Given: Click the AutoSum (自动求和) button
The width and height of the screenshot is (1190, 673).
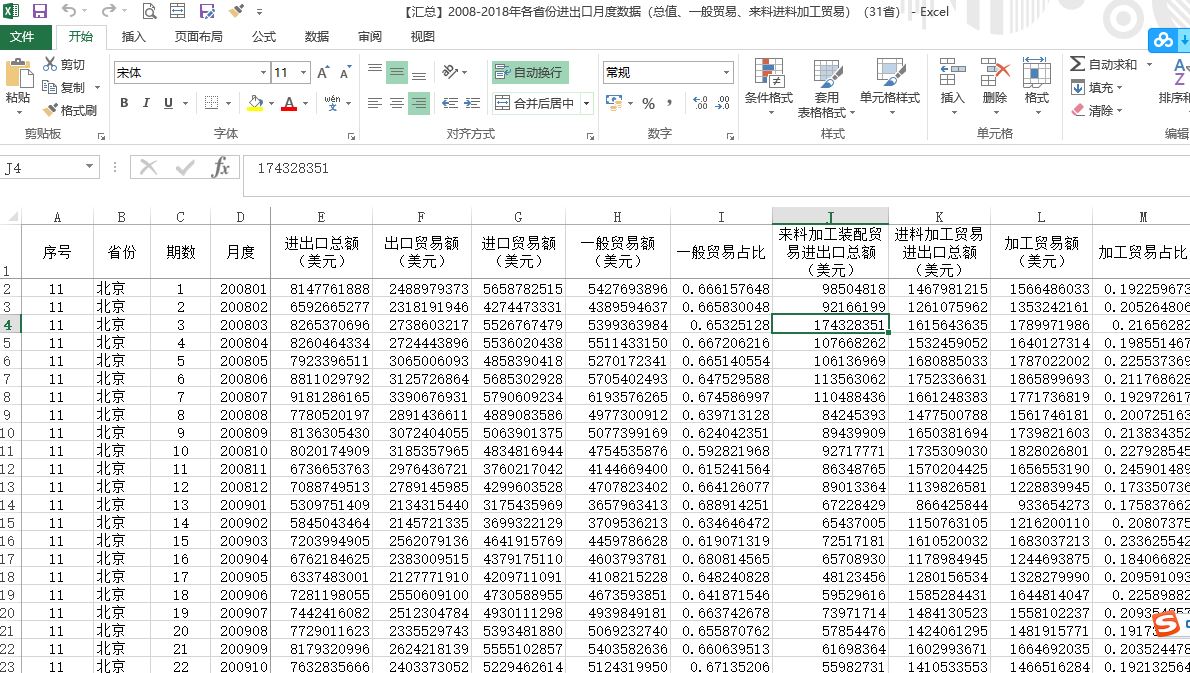Looking at the screenshot, I should click(1104, 64).
